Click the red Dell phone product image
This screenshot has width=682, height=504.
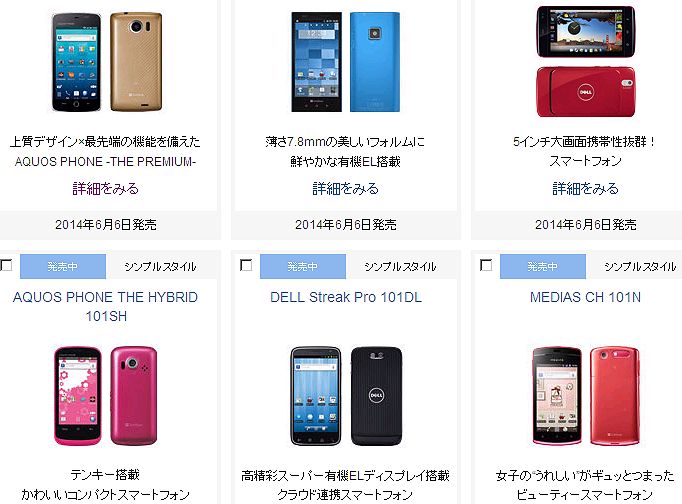(x=585, y=61)
